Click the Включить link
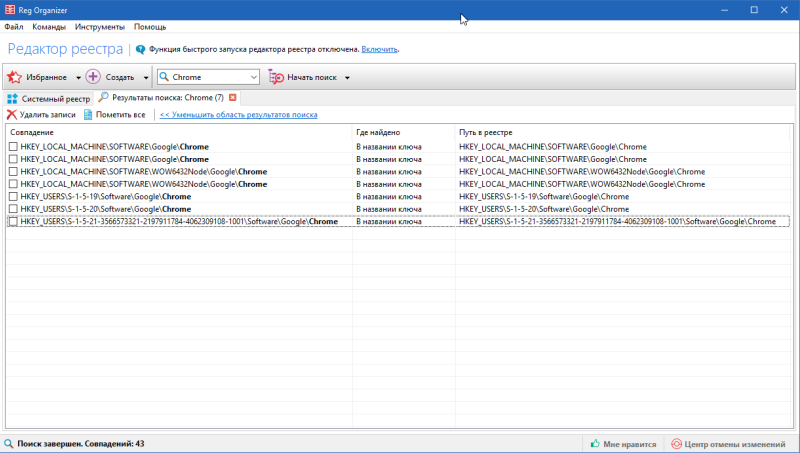This screenshot has height=453, width=800. pyautogui.click(x=379, y=49)
